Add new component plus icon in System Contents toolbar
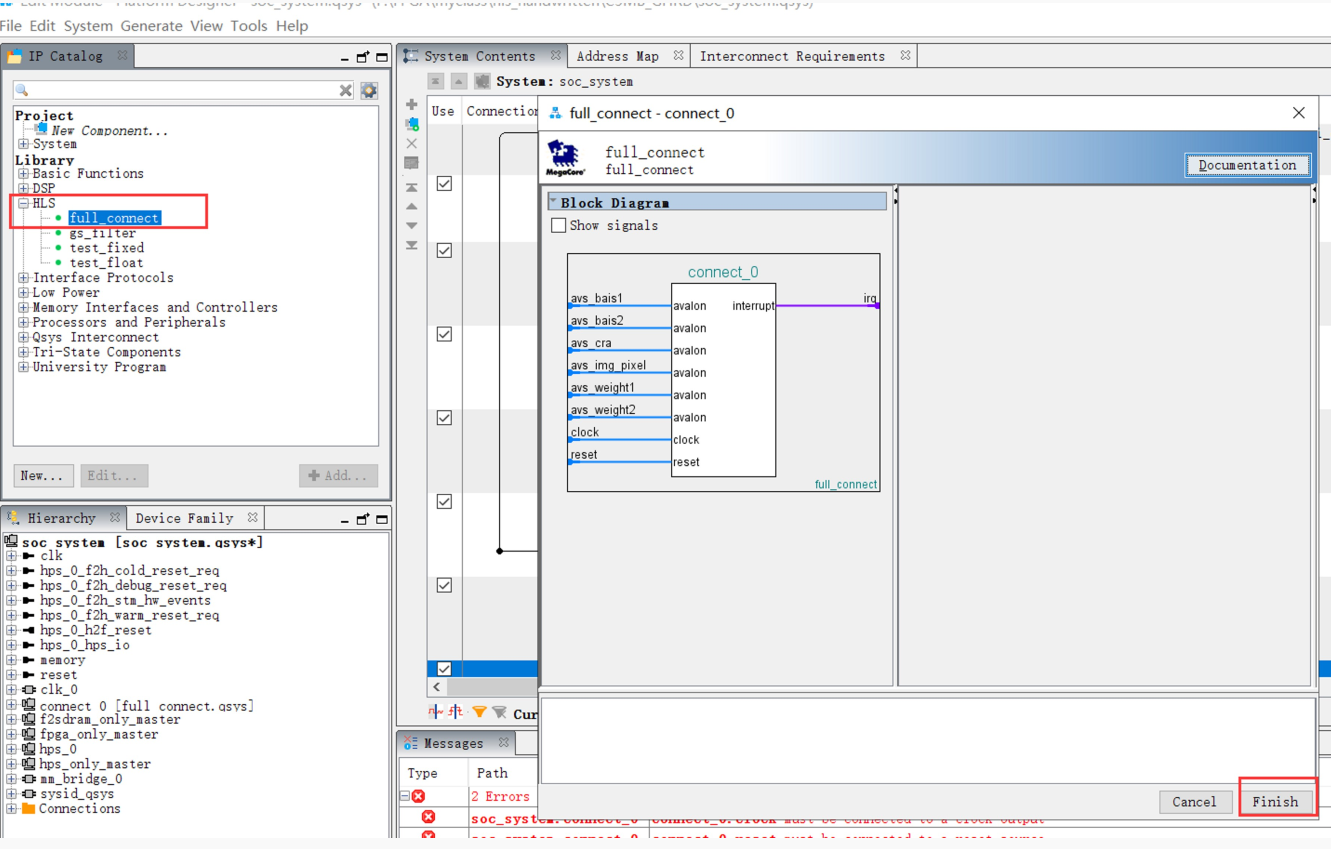The image size is (1331, 849). pyautogui.click(x=411, y=104)
